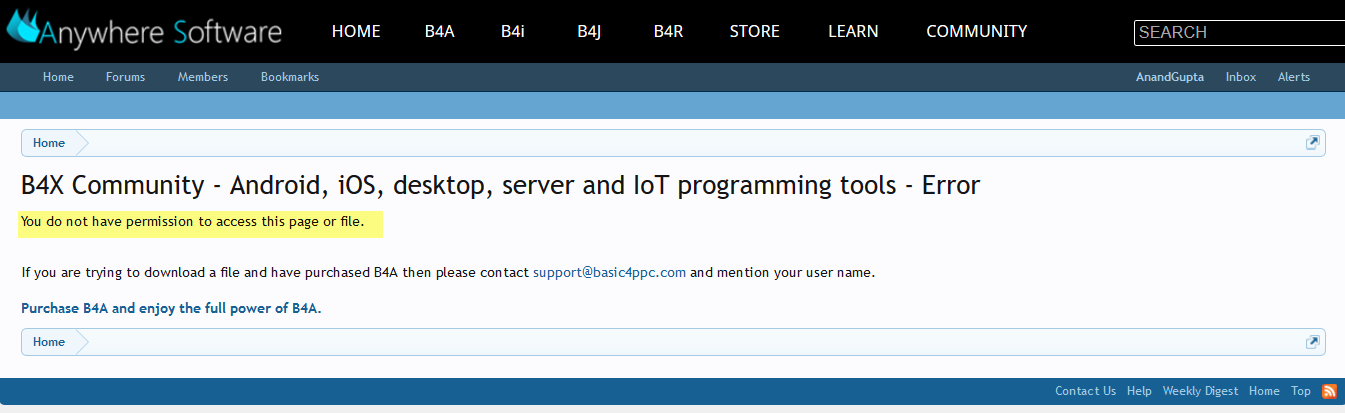Open the Weekly Digest footer link
Screen dimensions: 1345x413
point(1200,391)
